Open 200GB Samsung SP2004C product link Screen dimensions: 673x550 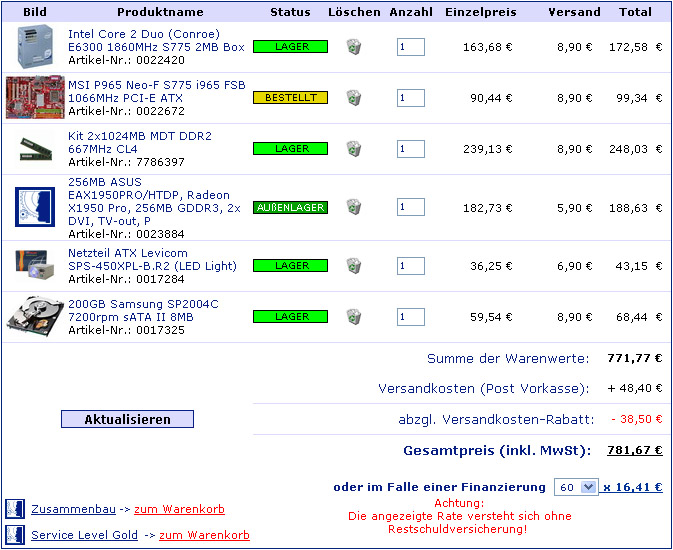coord(143,310)
